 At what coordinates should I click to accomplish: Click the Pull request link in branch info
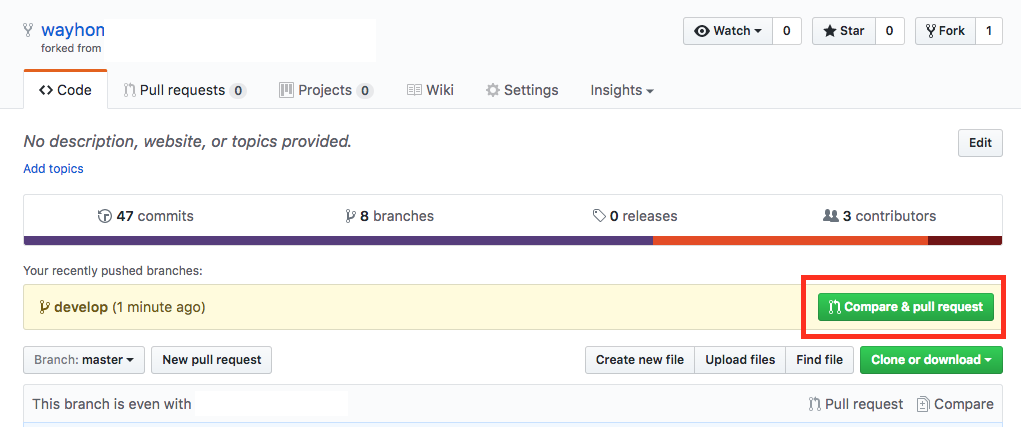pyautogui.click(x=856, y=404)
